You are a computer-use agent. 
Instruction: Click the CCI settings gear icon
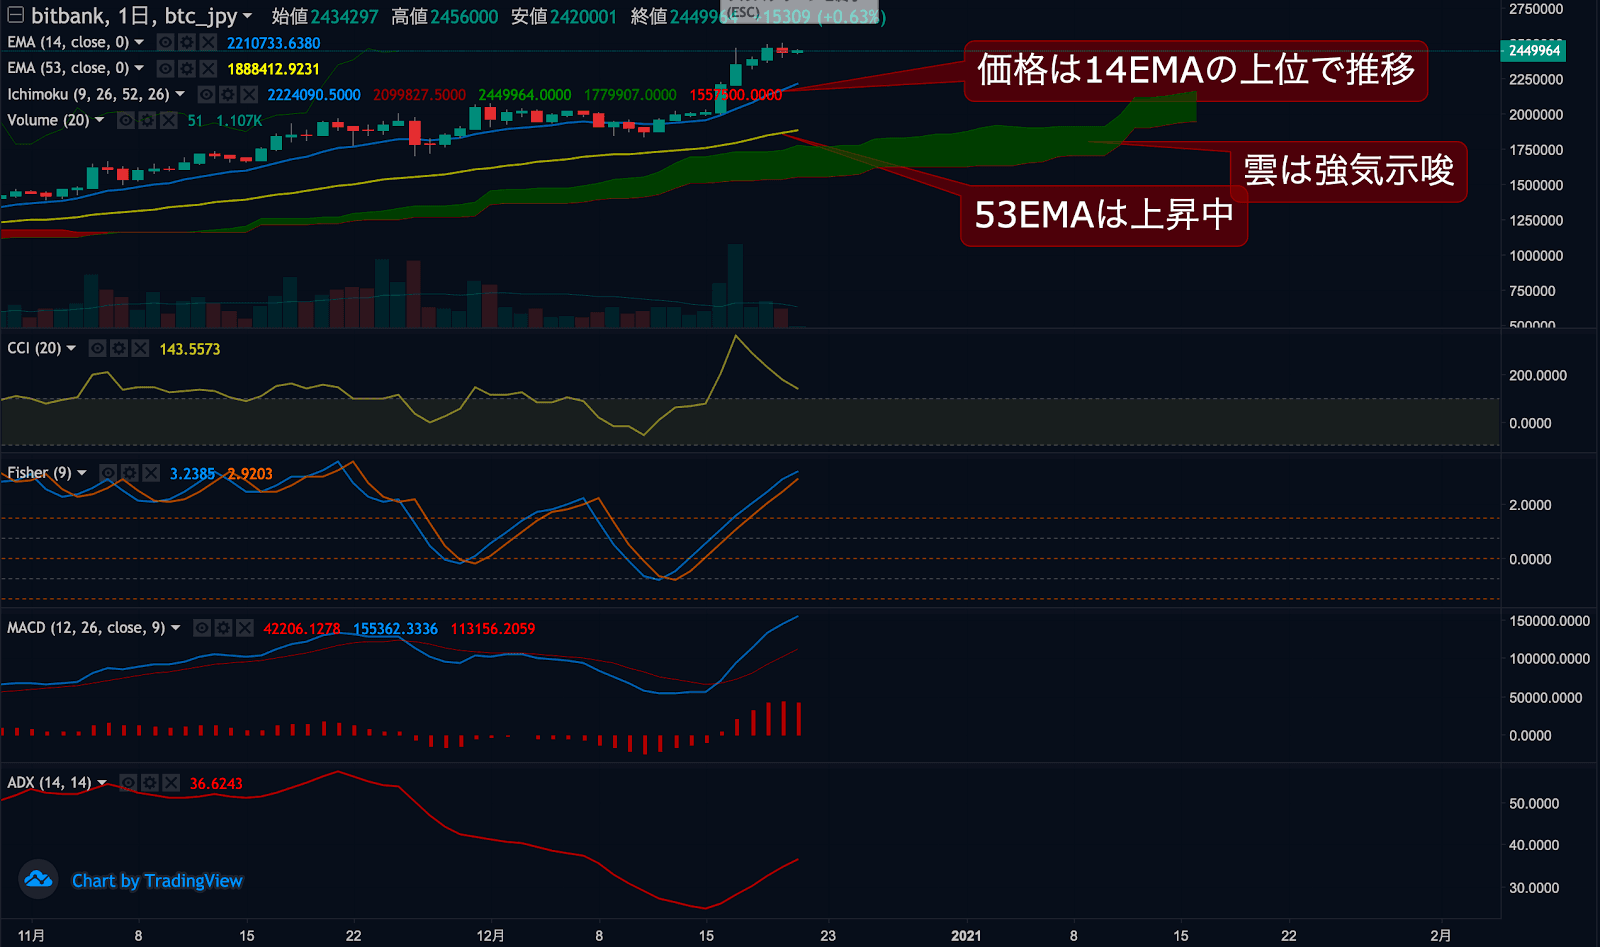point(119,348)
